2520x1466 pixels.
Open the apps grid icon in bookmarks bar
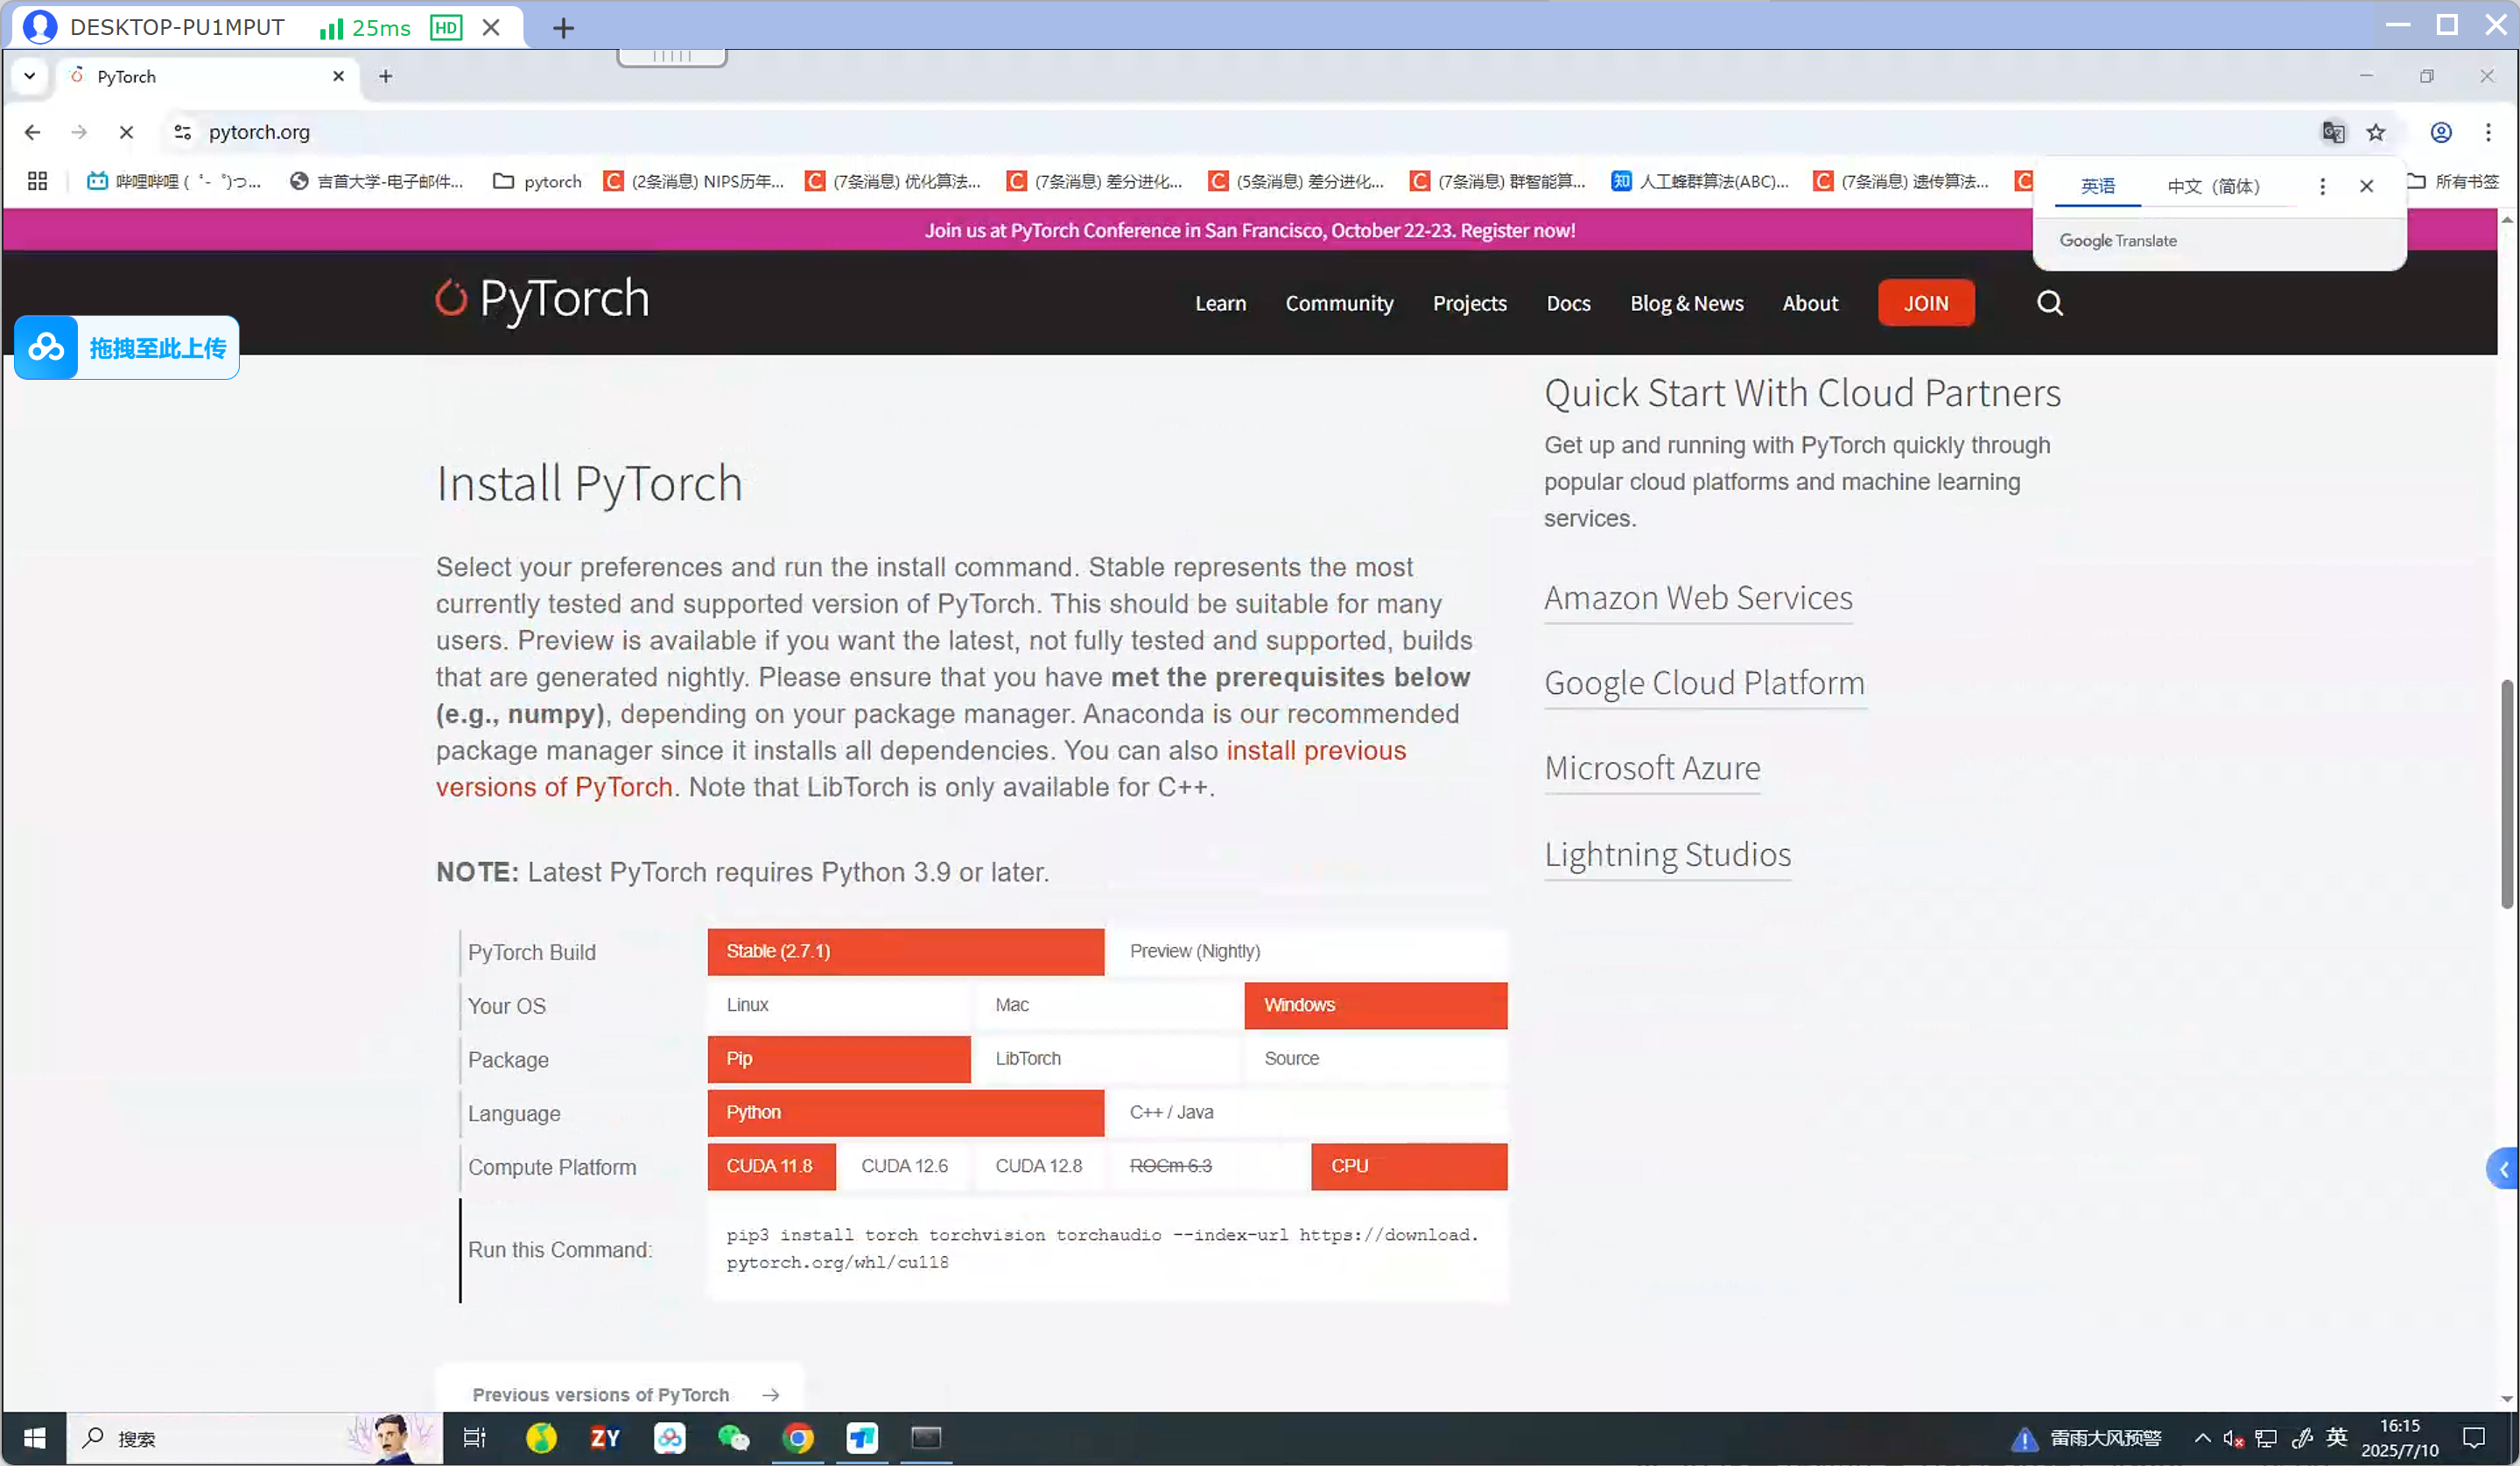[37, 181]
